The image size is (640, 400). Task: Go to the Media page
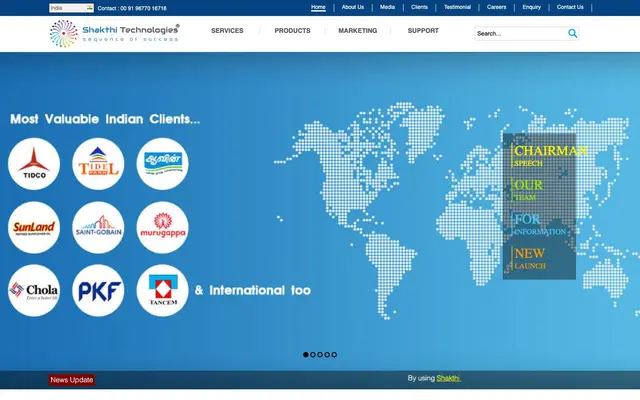pos(387,7)
